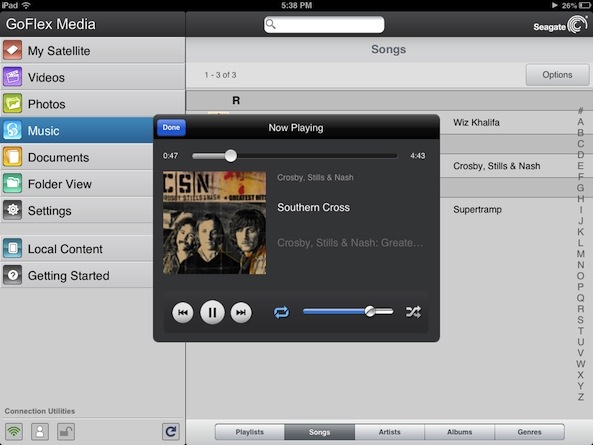593x445 pixels.
Task: Open Folder View label in sidebar
Action: point(60,184)
